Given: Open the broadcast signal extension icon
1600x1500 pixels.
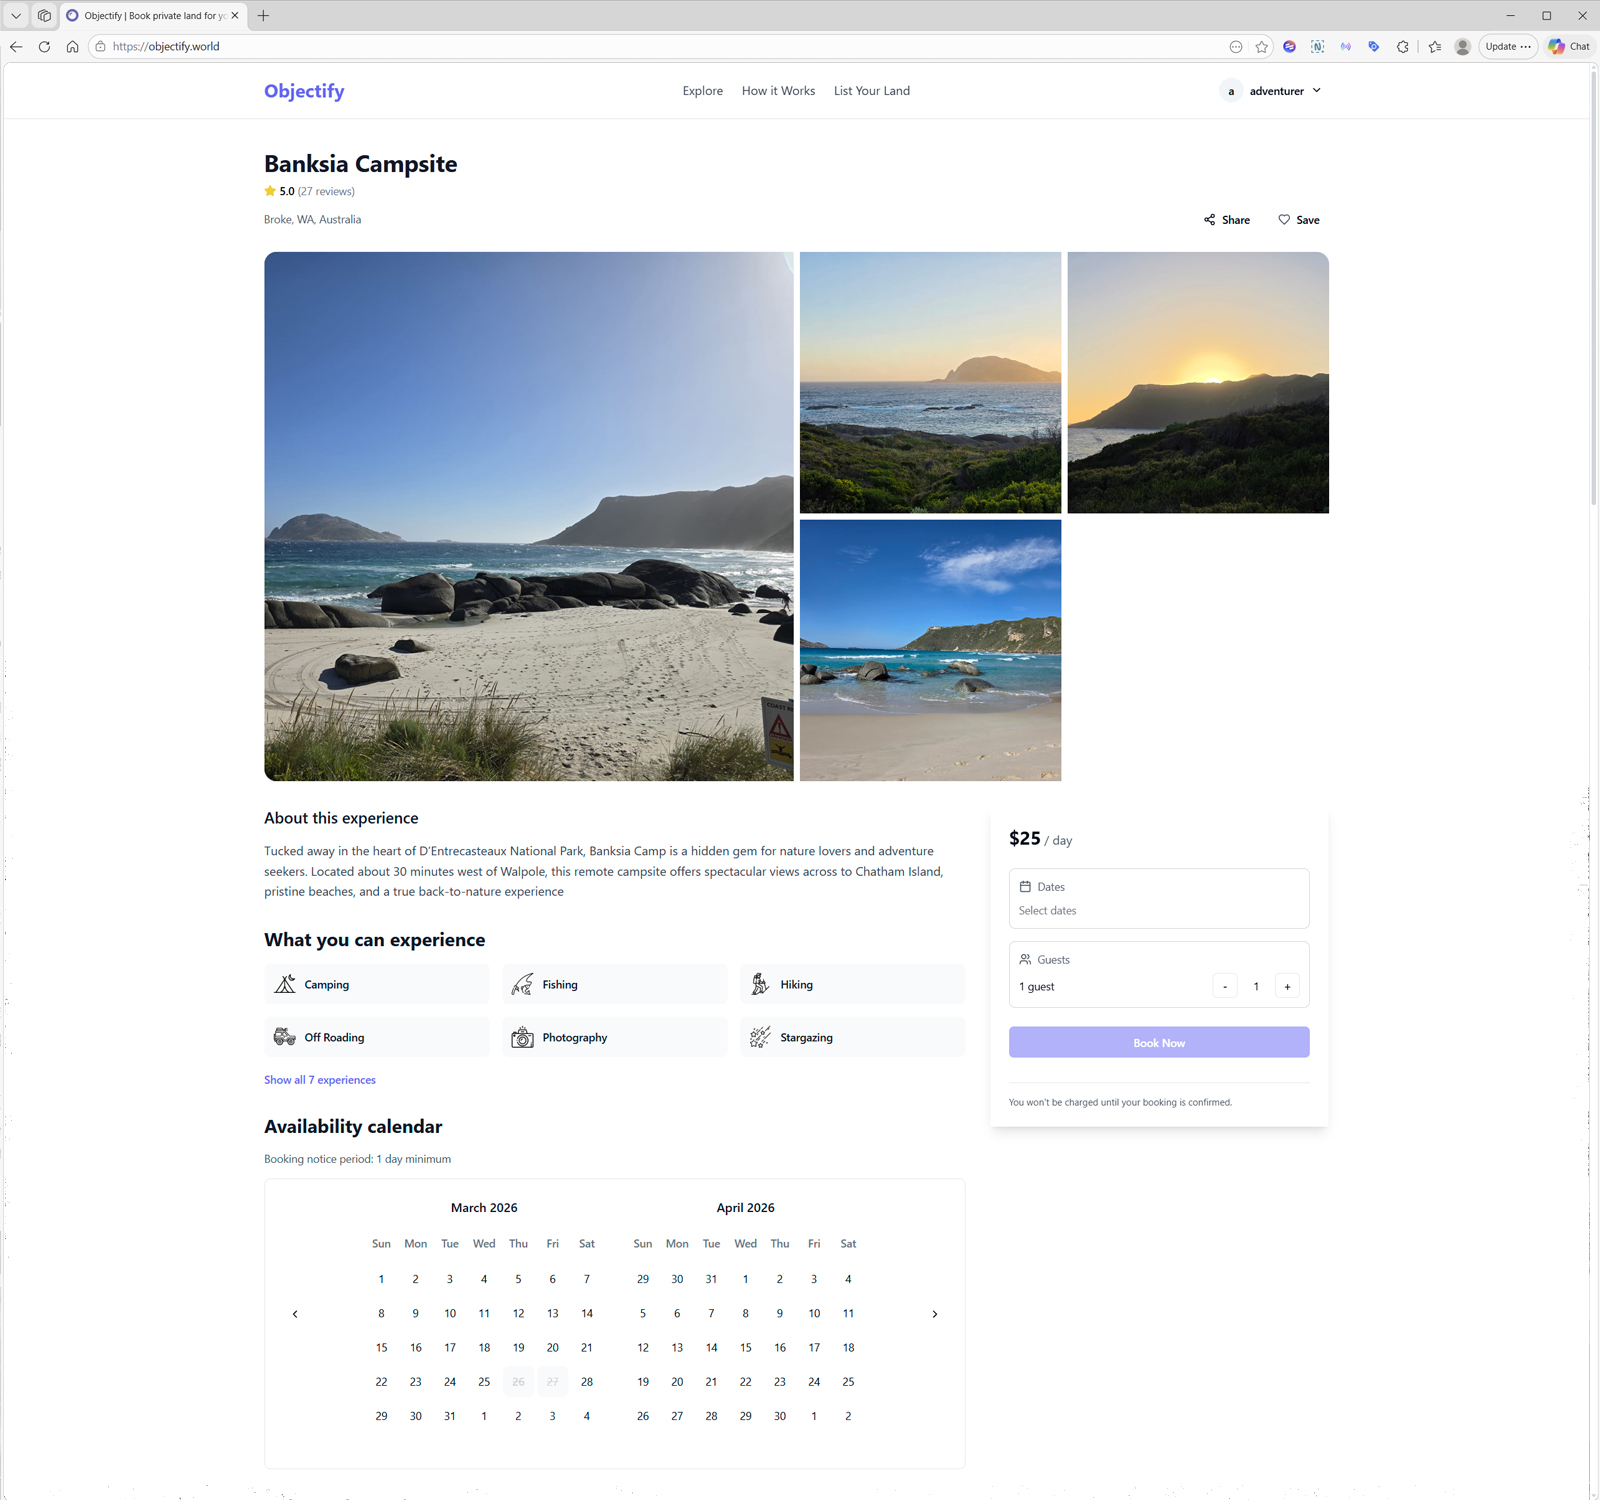Looking at the screenshot, I should pyautogui.click(x=1346, y=47).
